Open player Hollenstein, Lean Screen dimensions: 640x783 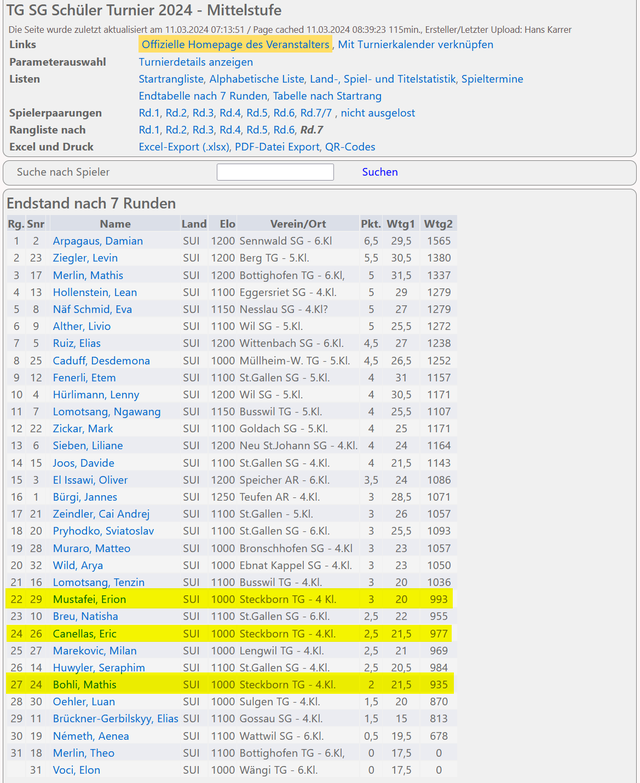coord(95,292)
